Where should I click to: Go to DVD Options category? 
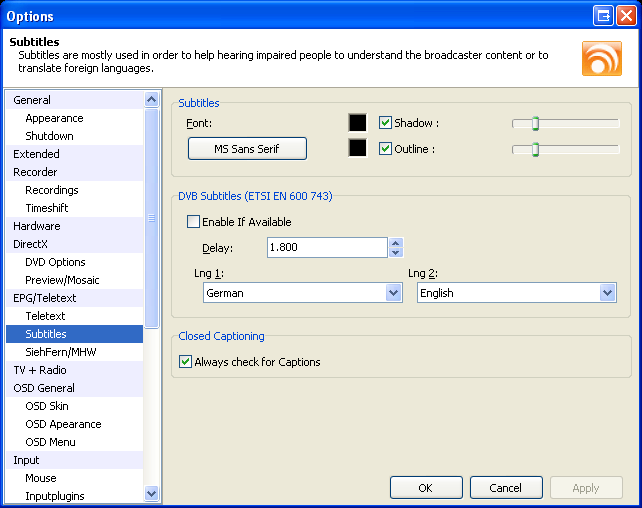point(56,262)
